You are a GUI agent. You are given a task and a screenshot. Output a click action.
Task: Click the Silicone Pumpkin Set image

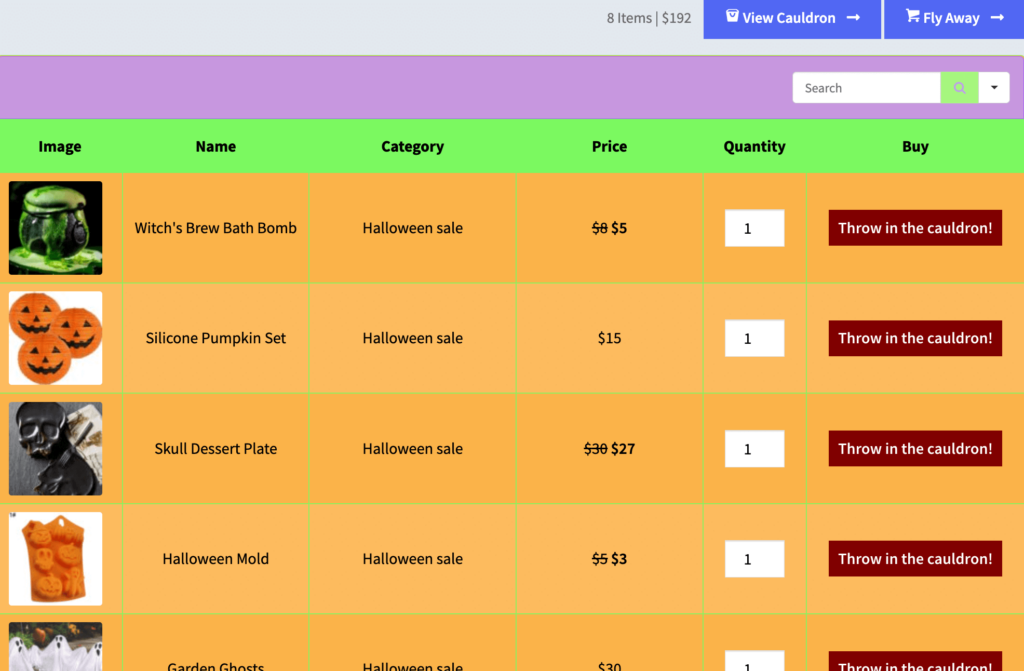[55, 338]
